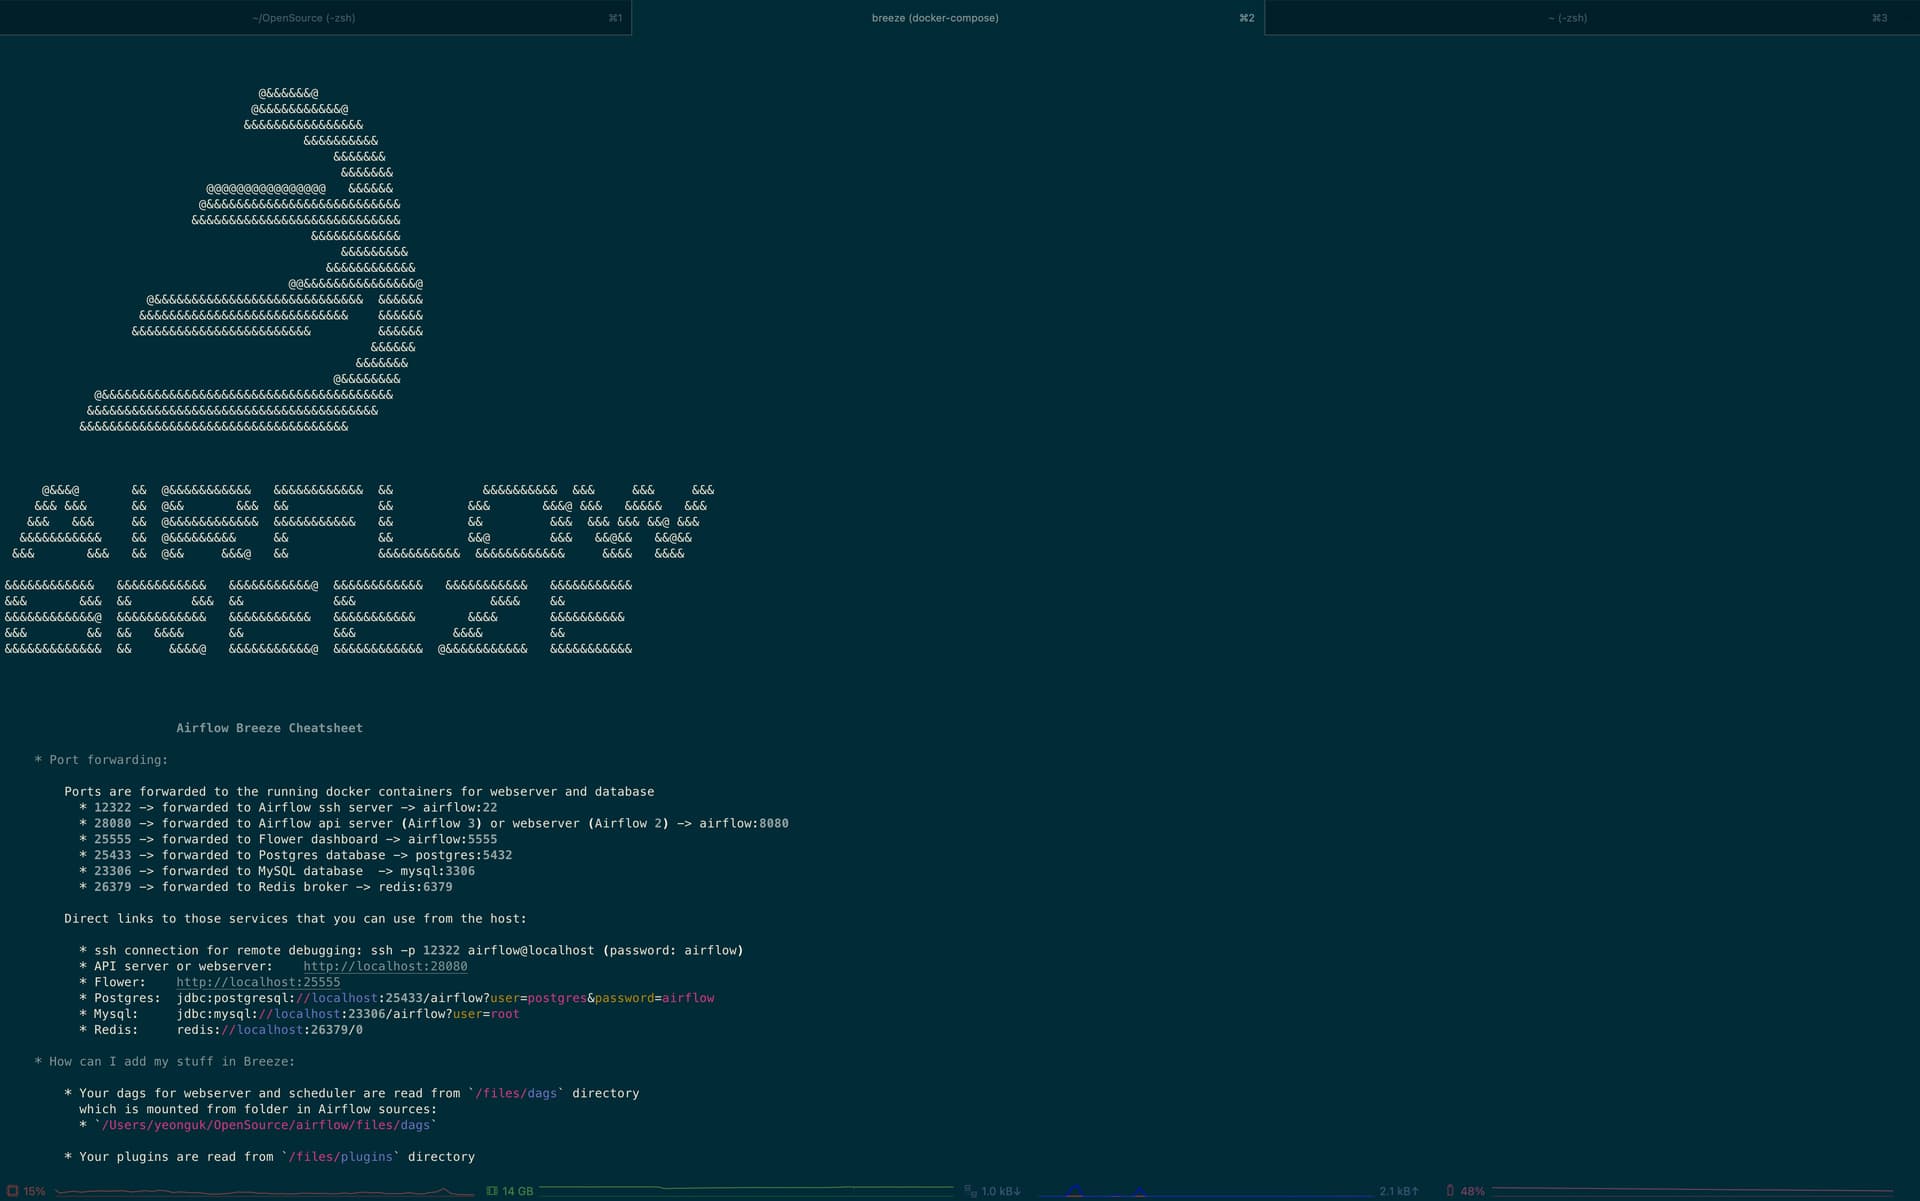Select the breeze (docker-compose) tab

(x=934, y=18)
